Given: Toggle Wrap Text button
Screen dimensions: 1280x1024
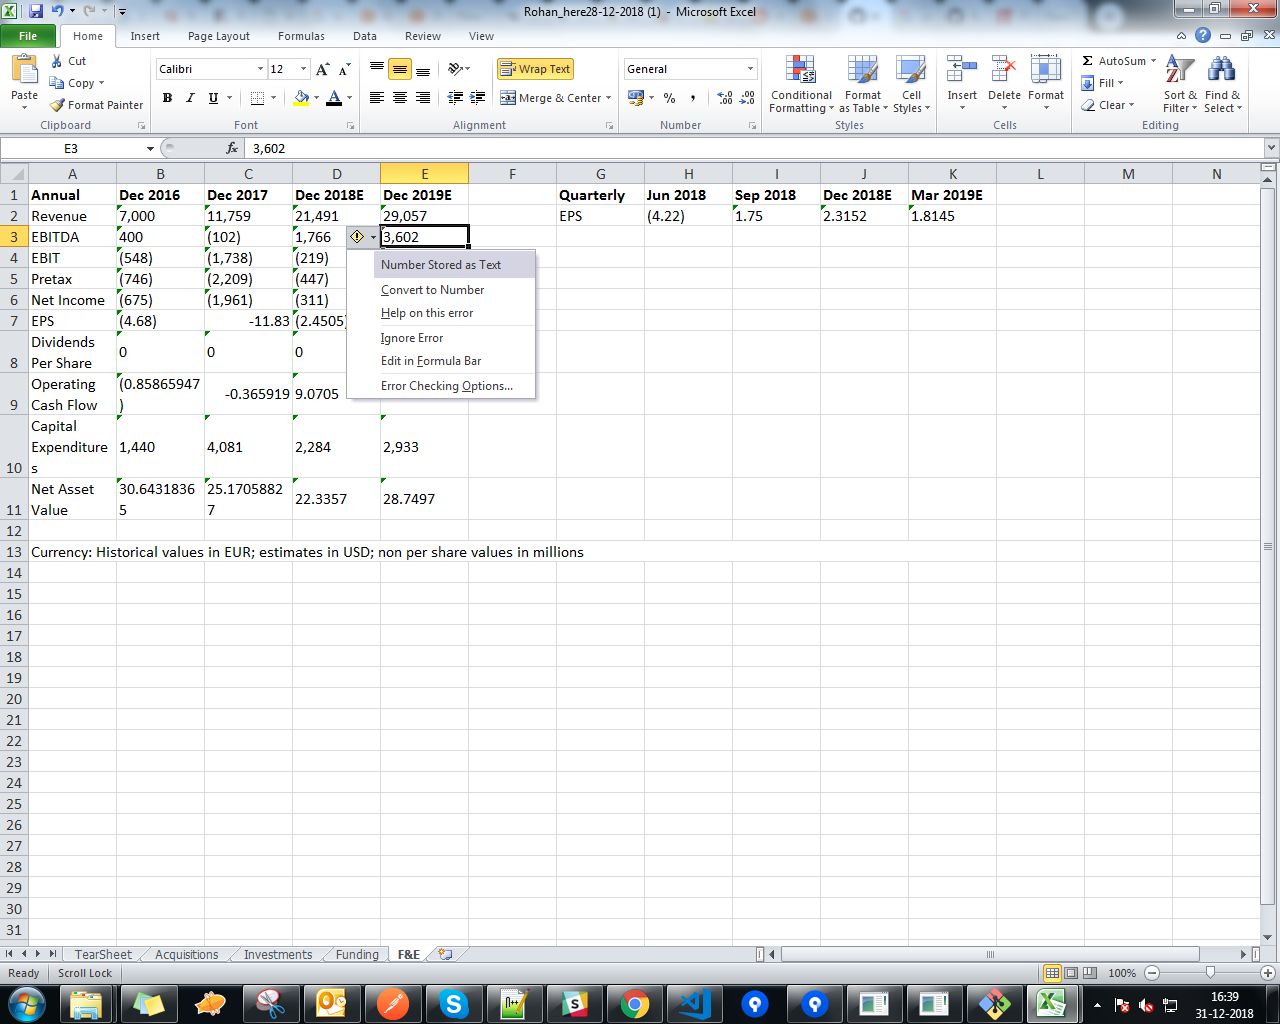Looking at the screenshot, I should click(x=535, y=69).
